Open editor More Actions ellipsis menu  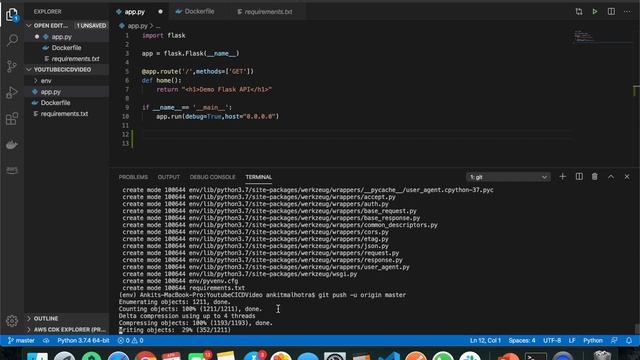tap(627, 11)
